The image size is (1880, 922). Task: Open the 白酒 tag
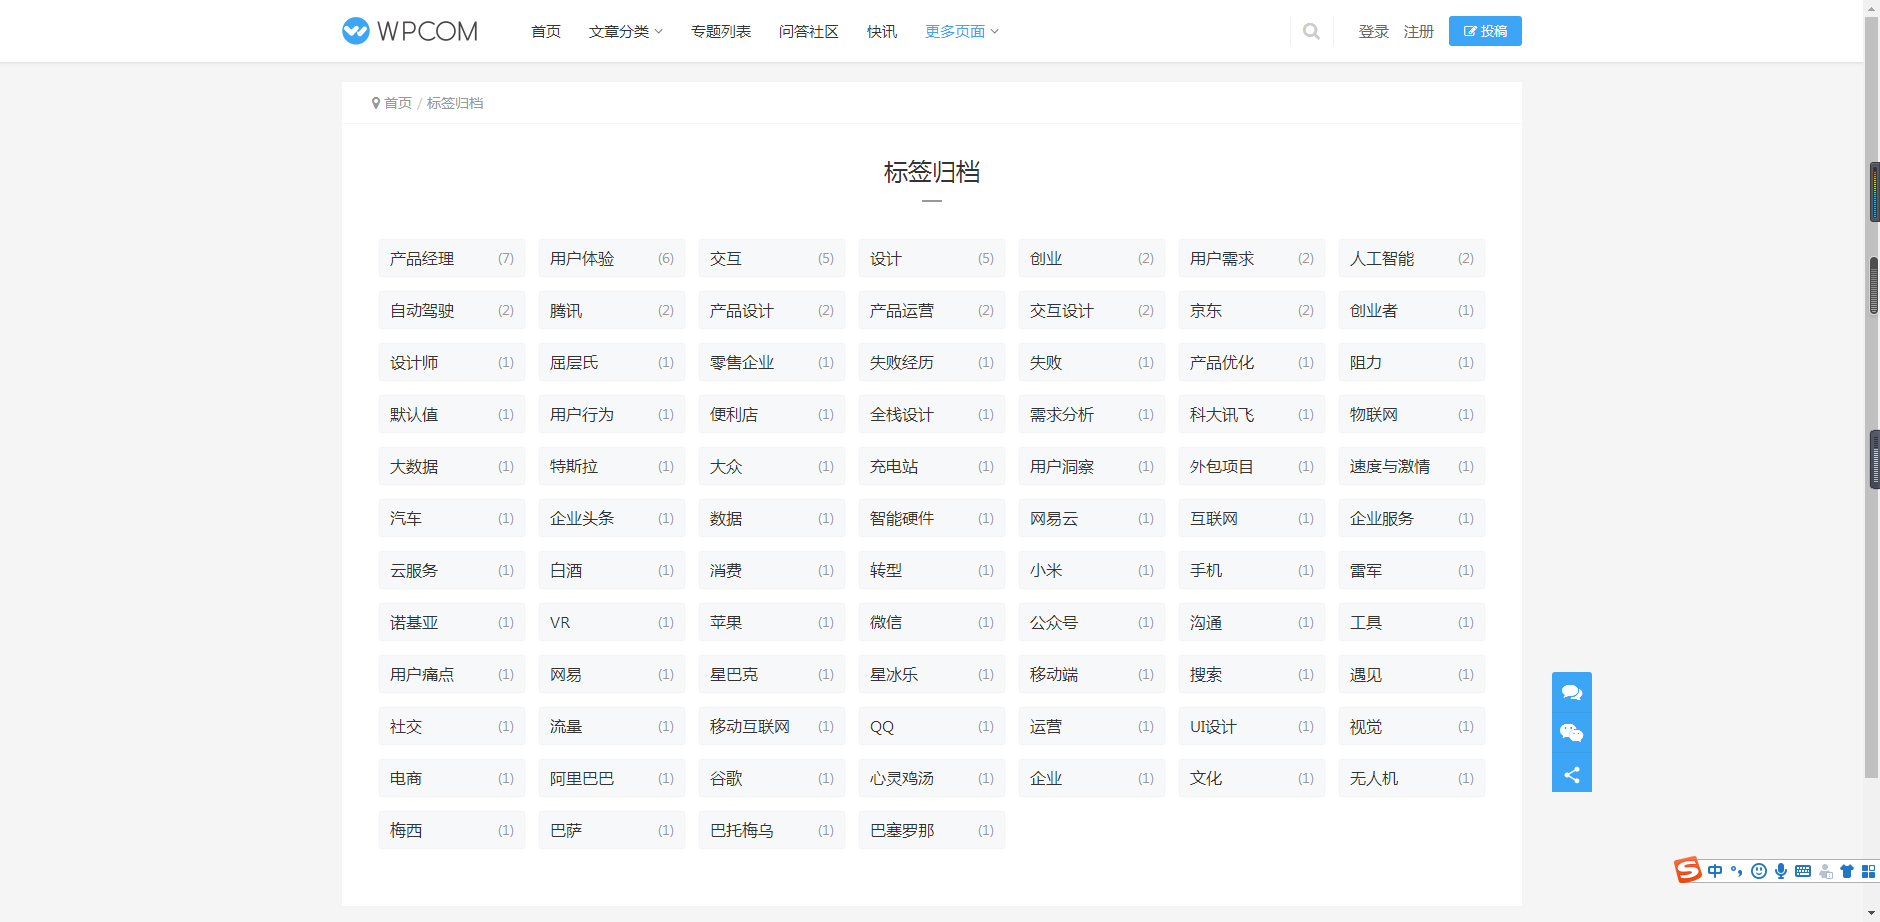(612, 570)
